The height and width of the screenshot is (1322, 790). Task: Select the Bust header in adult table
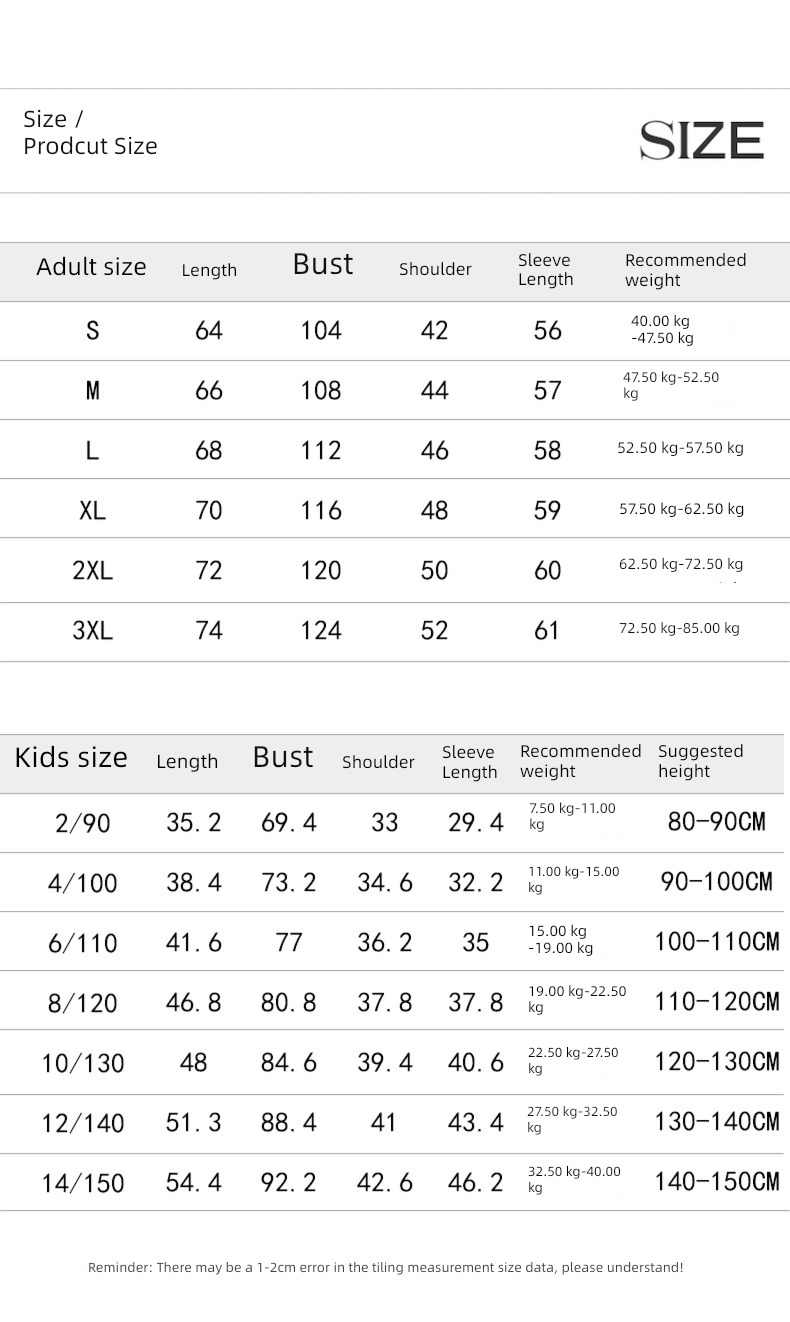pyautogui.click(x=323, y=264)
